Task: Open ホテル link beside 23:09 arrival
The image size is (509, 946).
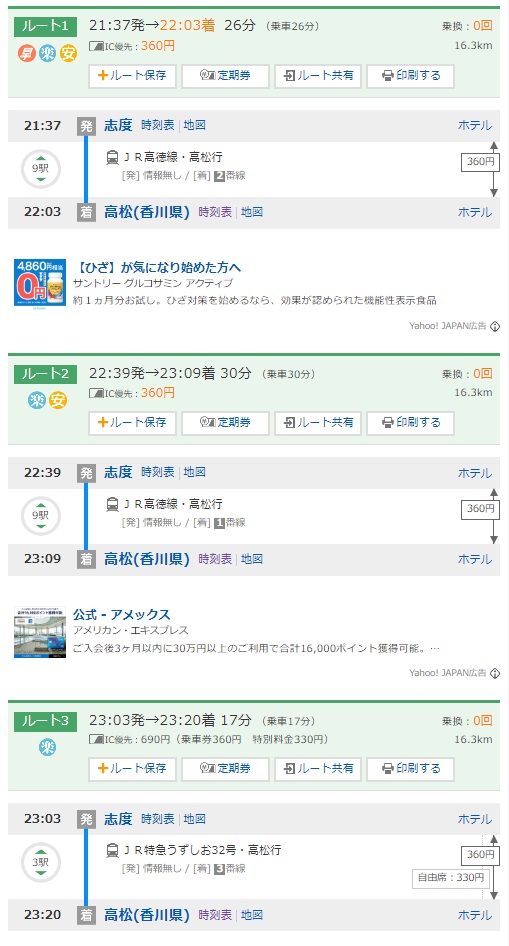Action: coord(475,559)
